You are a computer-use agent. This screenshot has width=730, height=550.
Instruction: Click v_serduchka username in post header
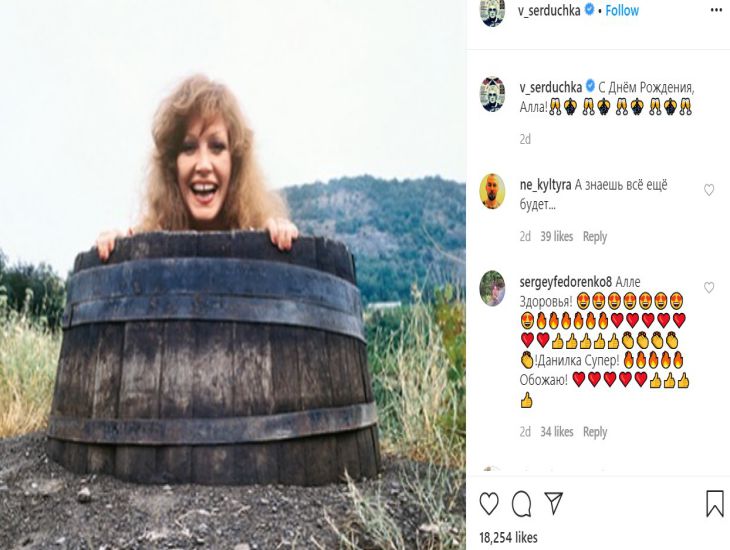549,10
